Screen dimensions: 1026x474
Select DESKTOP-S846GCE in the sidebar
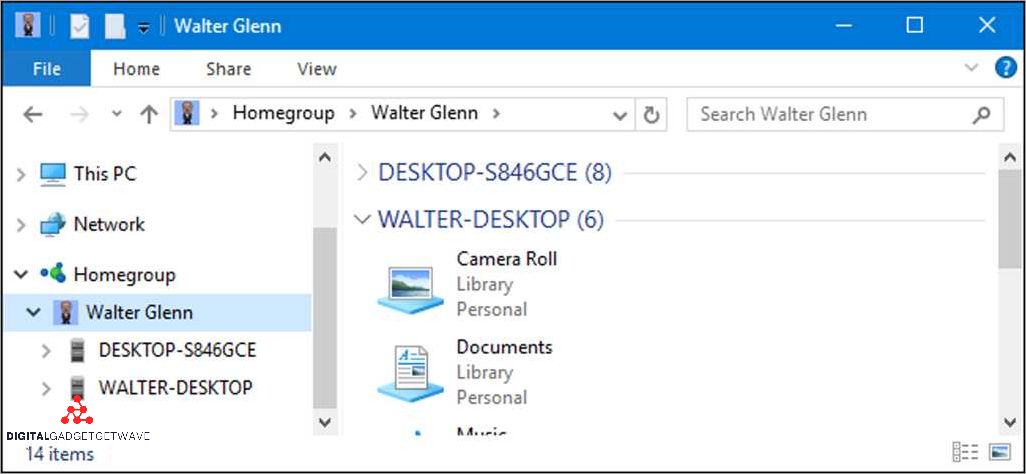click(177, 350)
